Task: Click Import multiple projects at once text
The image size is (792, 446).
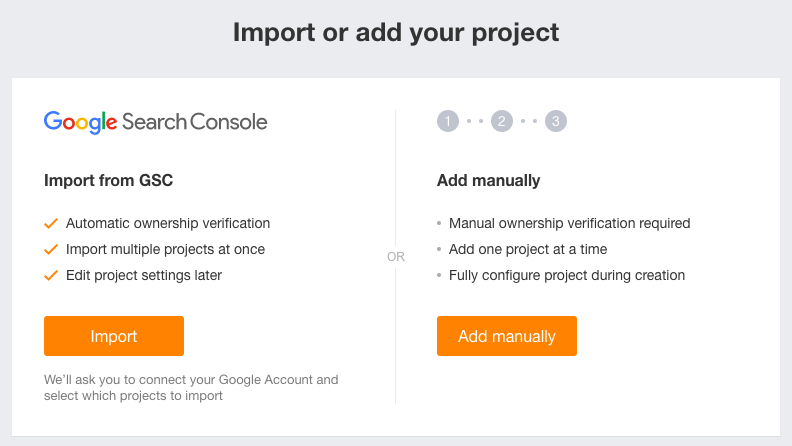Action: click(165, 249)
